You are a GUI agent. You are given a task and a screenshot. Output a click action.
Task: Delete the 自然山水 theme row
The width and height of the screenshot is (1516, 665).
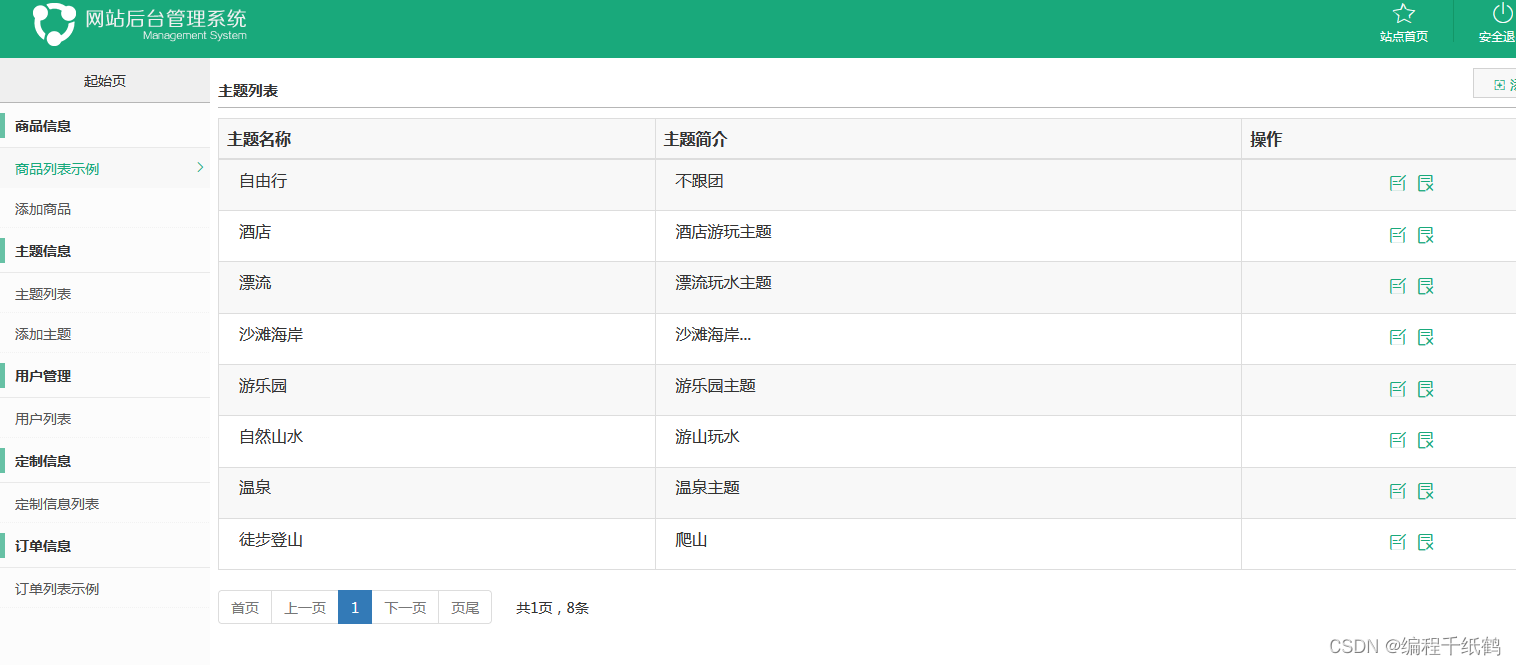click(x=1426, y=440)
